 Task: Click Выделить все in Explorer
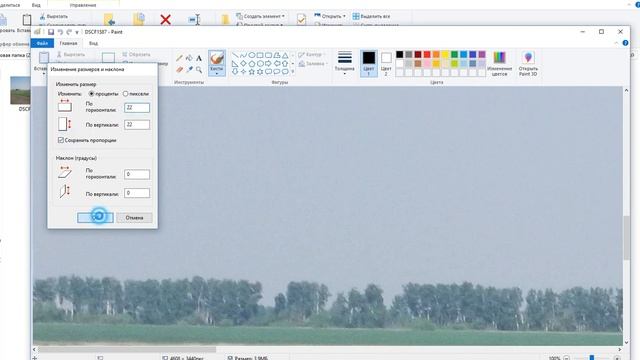point(371,16)
